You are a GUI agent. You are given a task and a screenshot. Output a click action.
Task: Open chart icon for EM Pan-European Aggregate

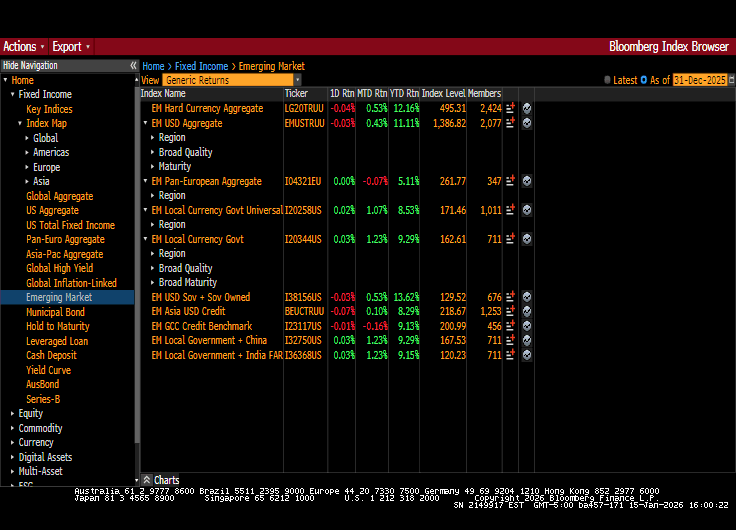(527, 181)
